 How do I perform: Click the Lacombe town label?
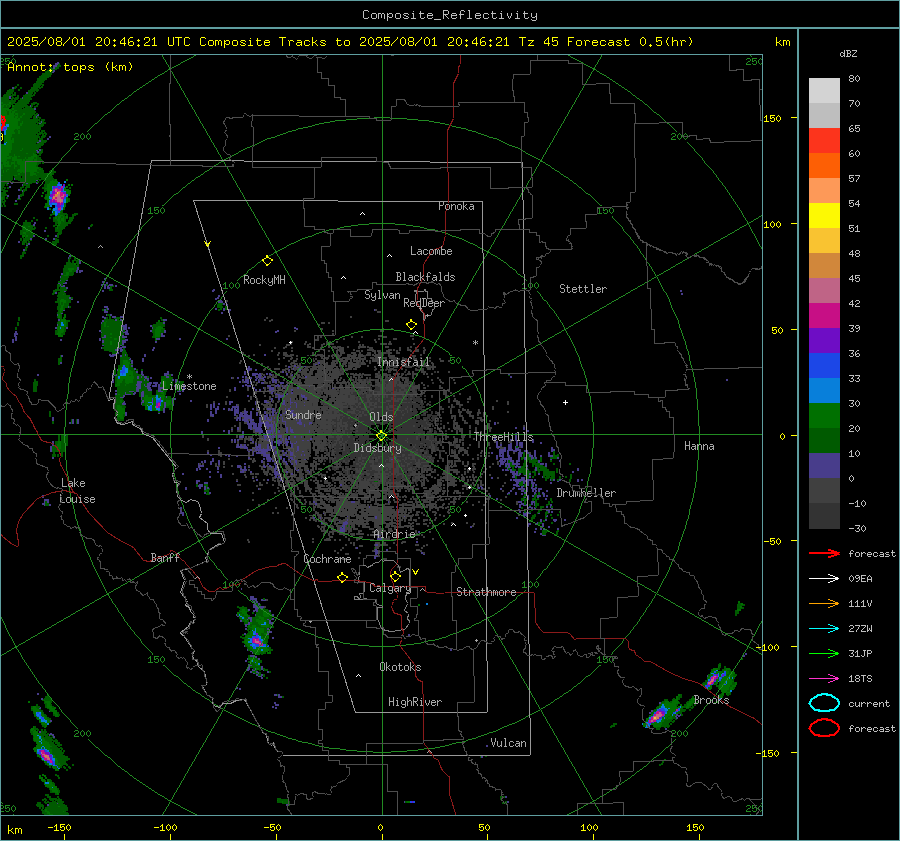point(431,251)
